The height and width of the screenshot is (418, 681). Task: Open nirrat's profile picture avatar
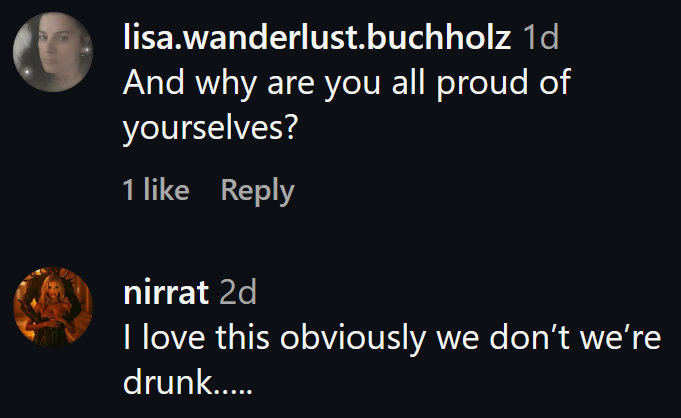tap(54, 310)
